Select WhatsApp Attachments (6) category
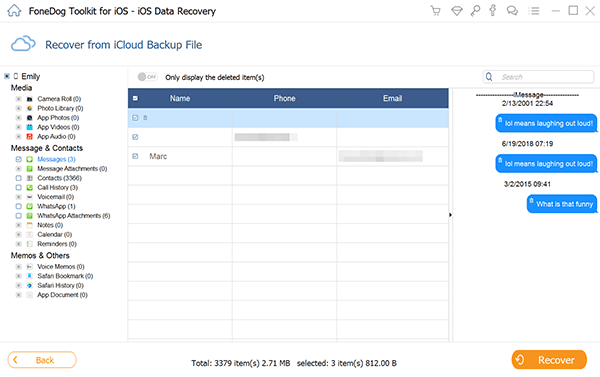The width and height of the screenshot is (600, 377). tap(73, 216)
